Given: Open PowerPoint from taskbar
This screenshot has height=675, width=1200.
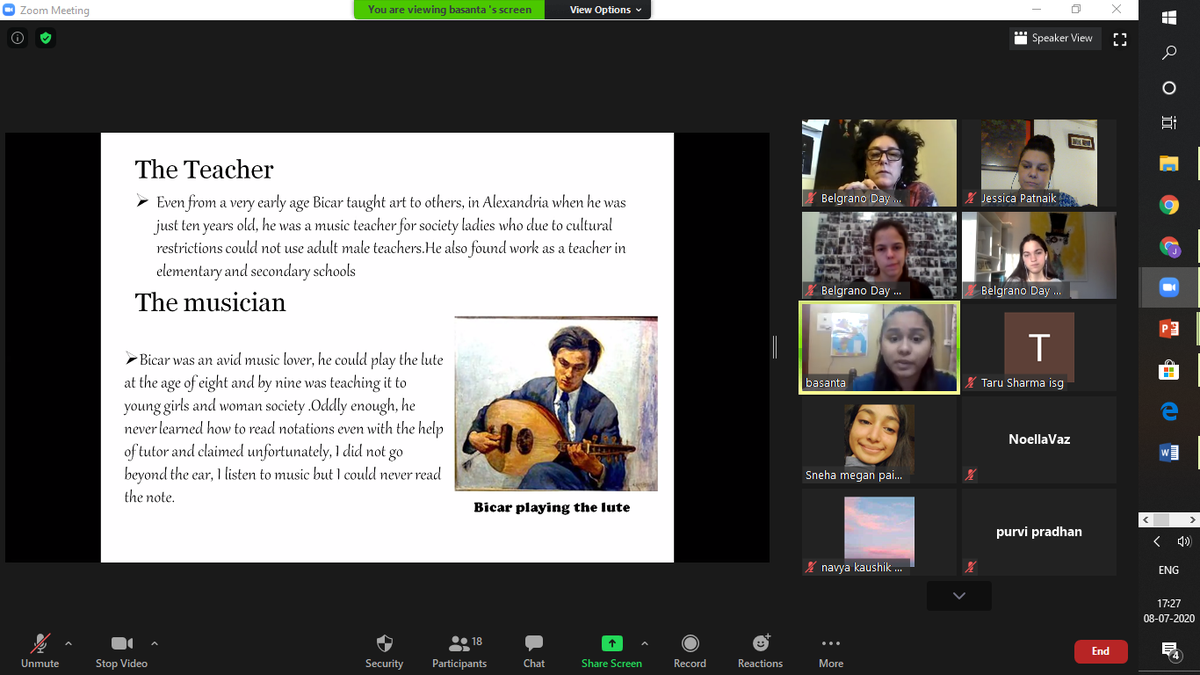Looking at the screenshot, I should (1169, 328).
